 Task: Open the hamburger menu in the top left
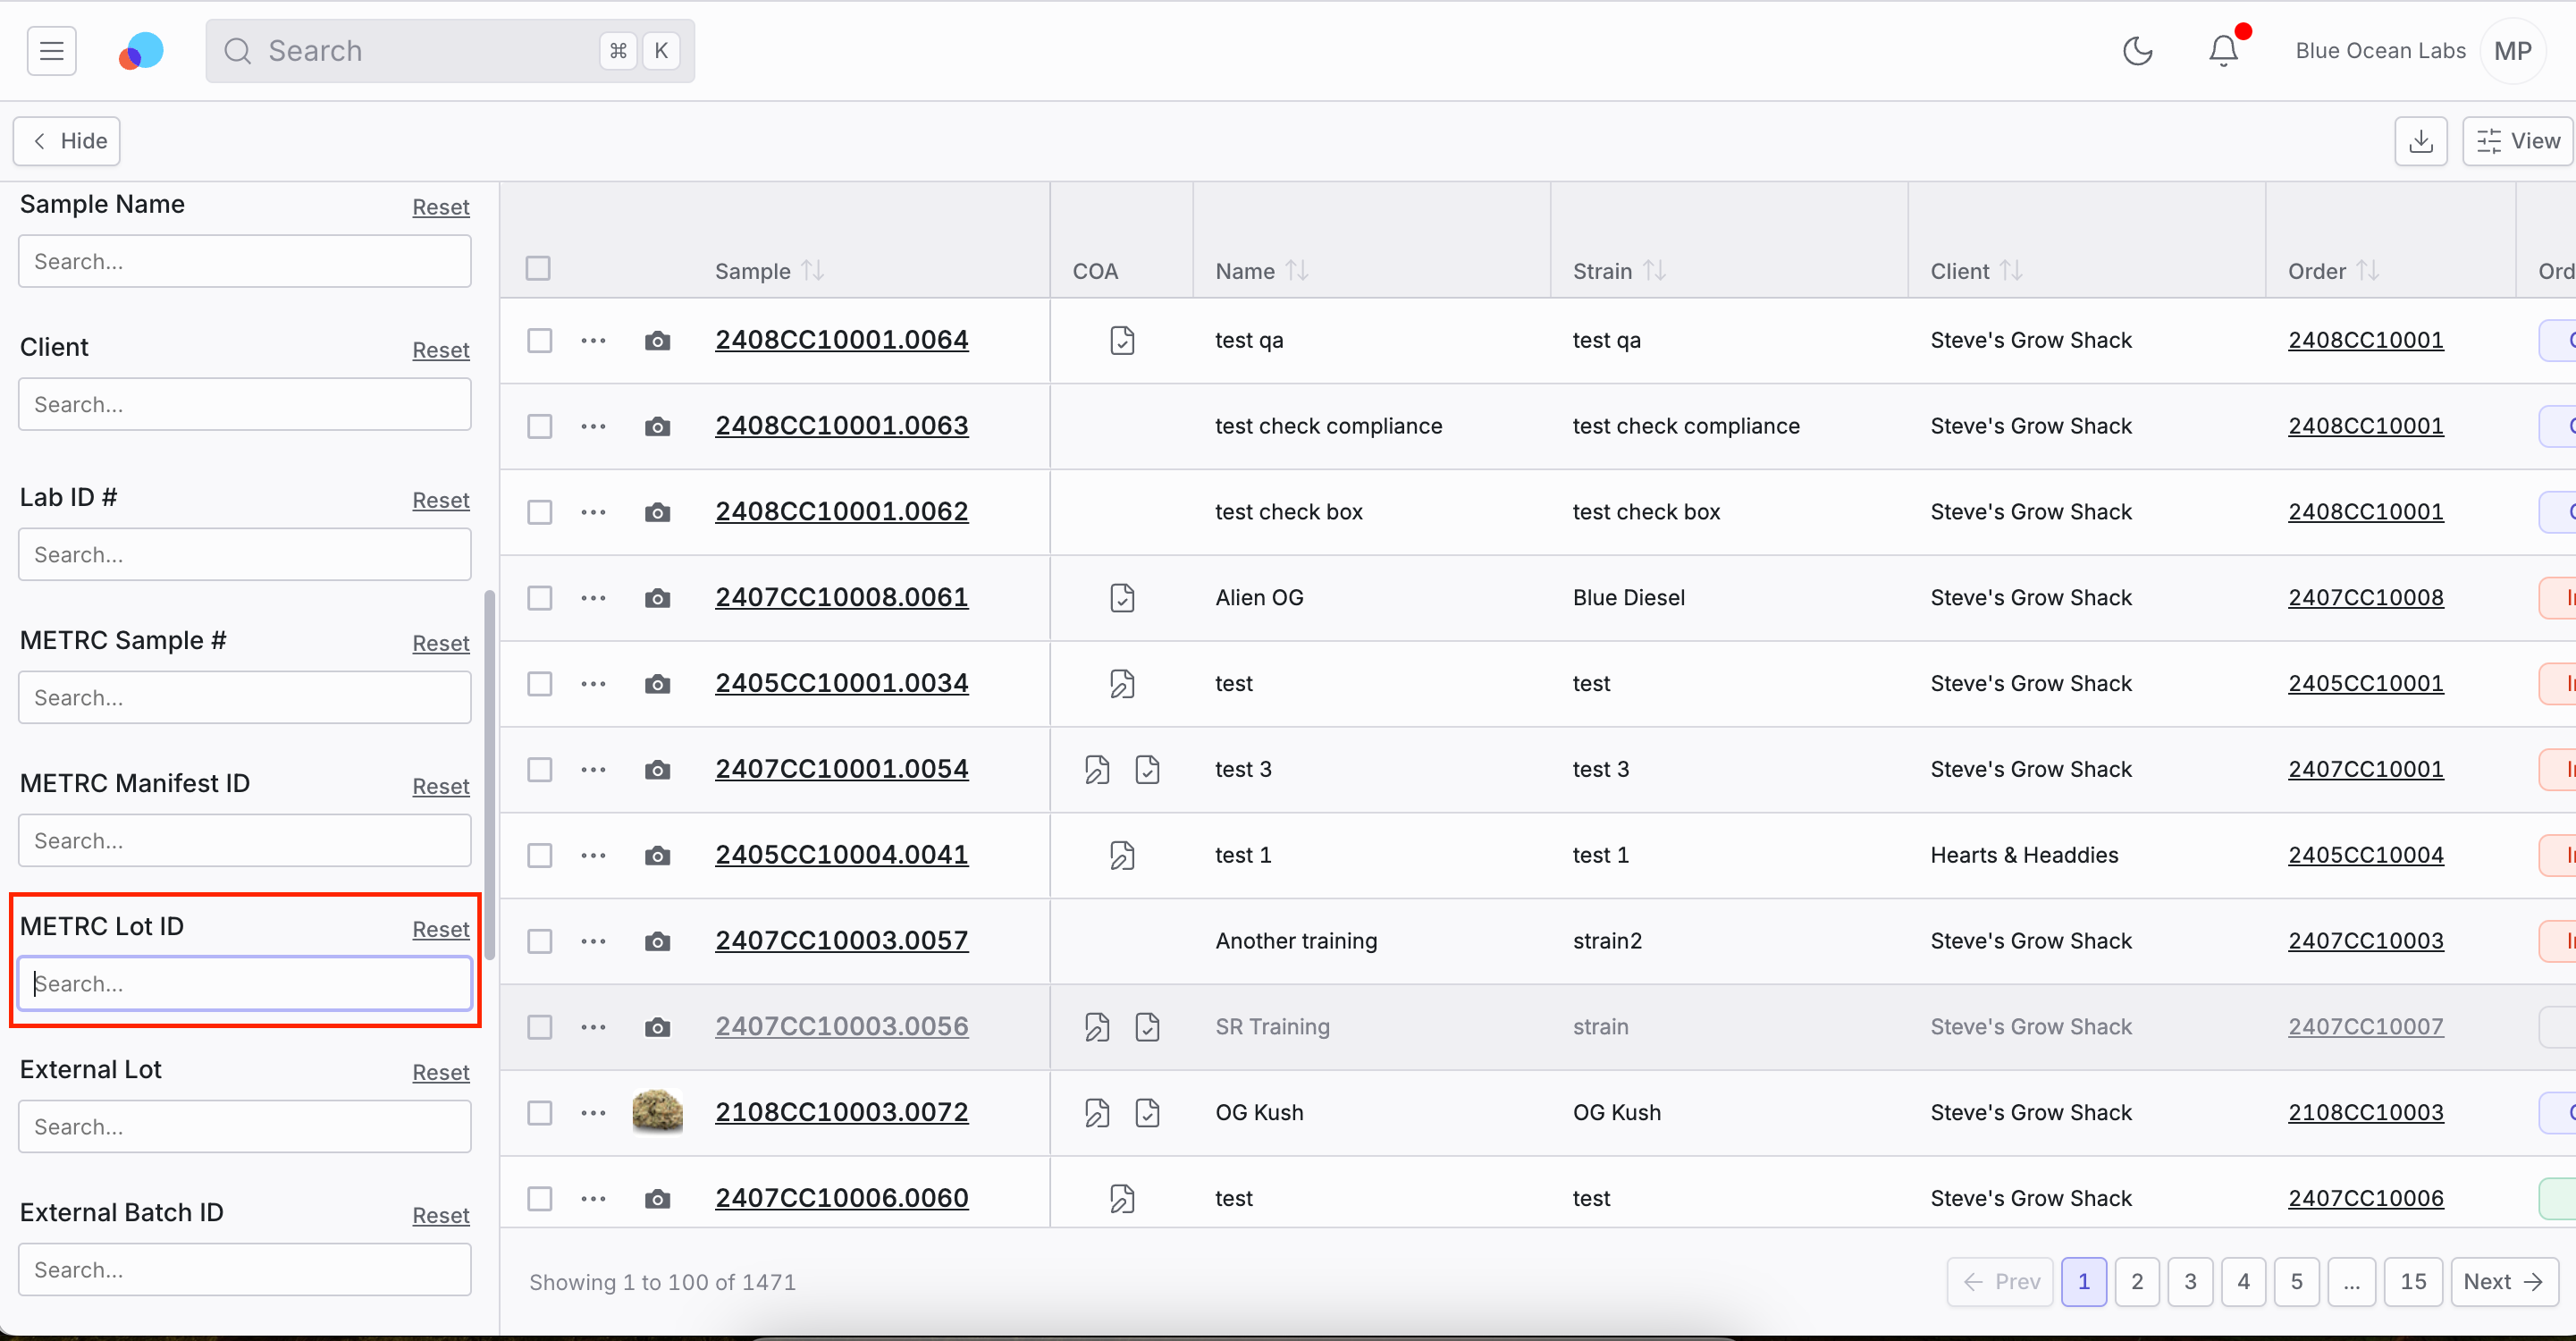click(x=51, y=49)
